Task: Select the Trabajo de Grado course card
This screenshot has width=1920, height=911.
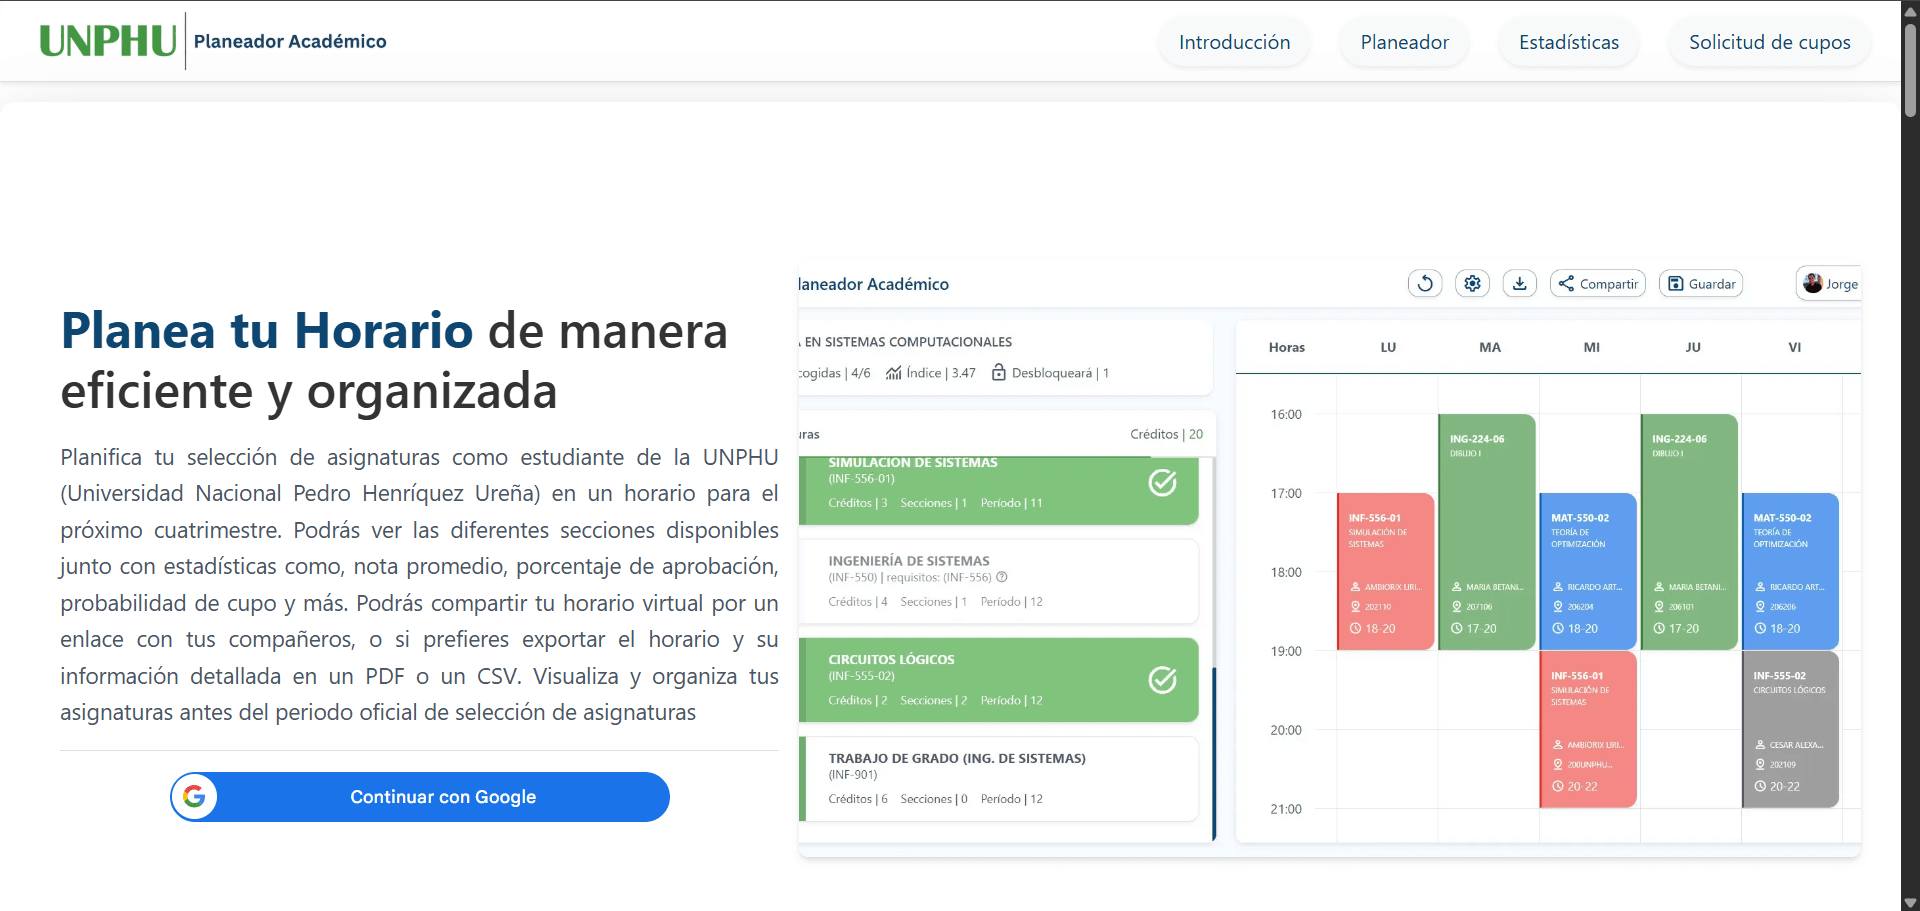Action: [x=999, y=778]
